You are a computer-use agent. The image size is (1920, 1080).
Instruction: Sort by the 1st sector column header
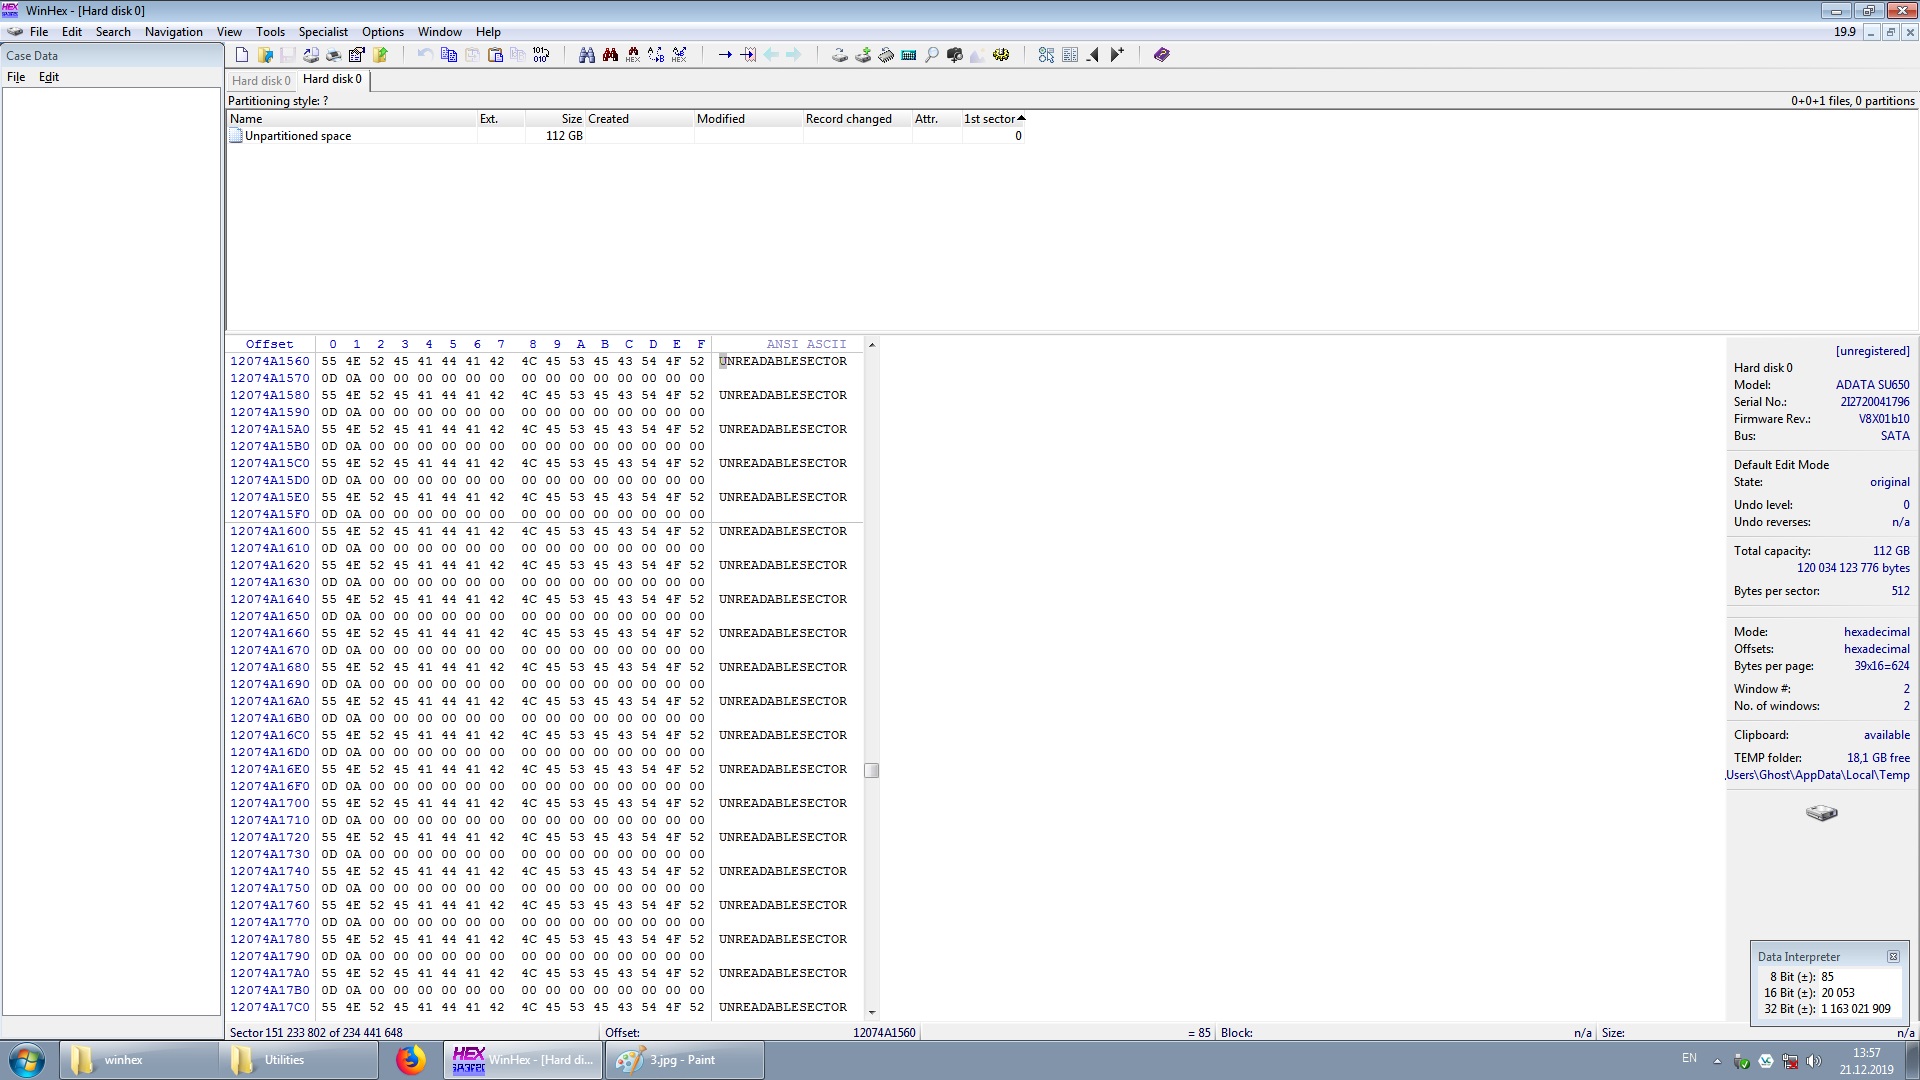click(990, 119)
